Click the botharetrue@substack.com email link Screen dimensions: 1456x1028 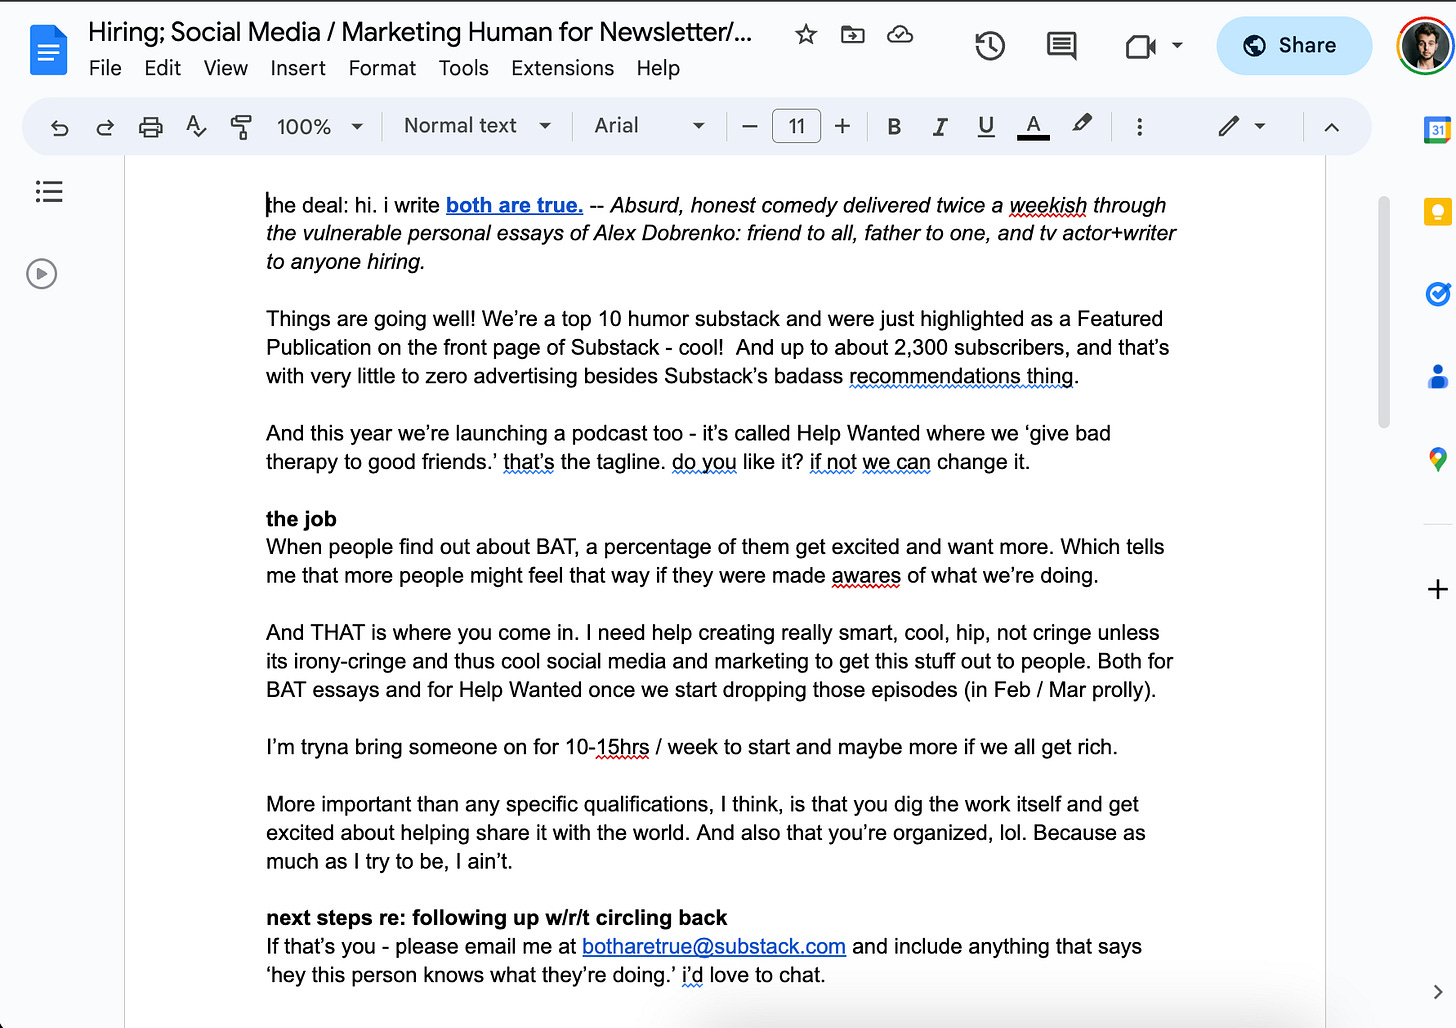(714, 946)
